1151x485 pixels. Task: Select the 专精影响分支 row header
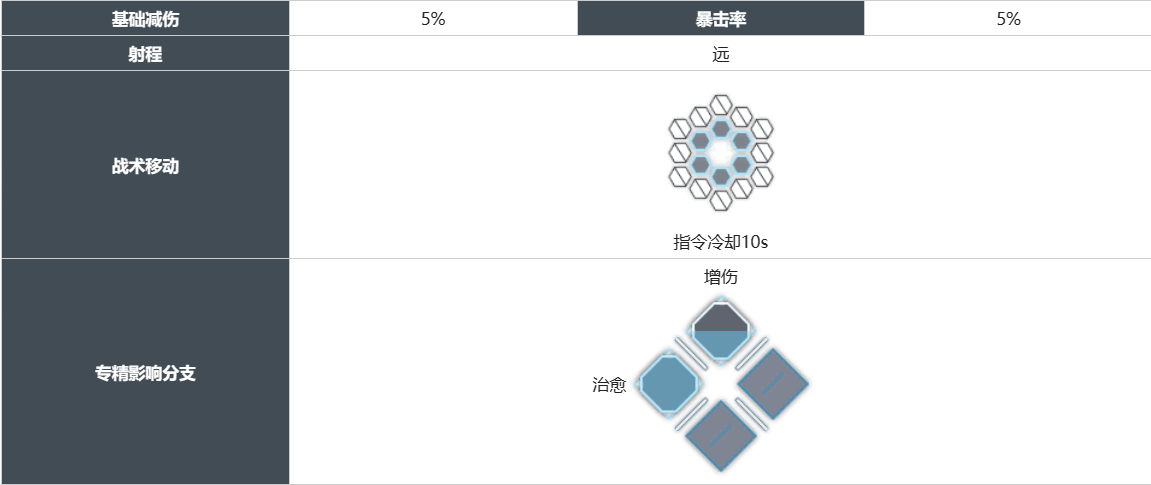point(145,373)
